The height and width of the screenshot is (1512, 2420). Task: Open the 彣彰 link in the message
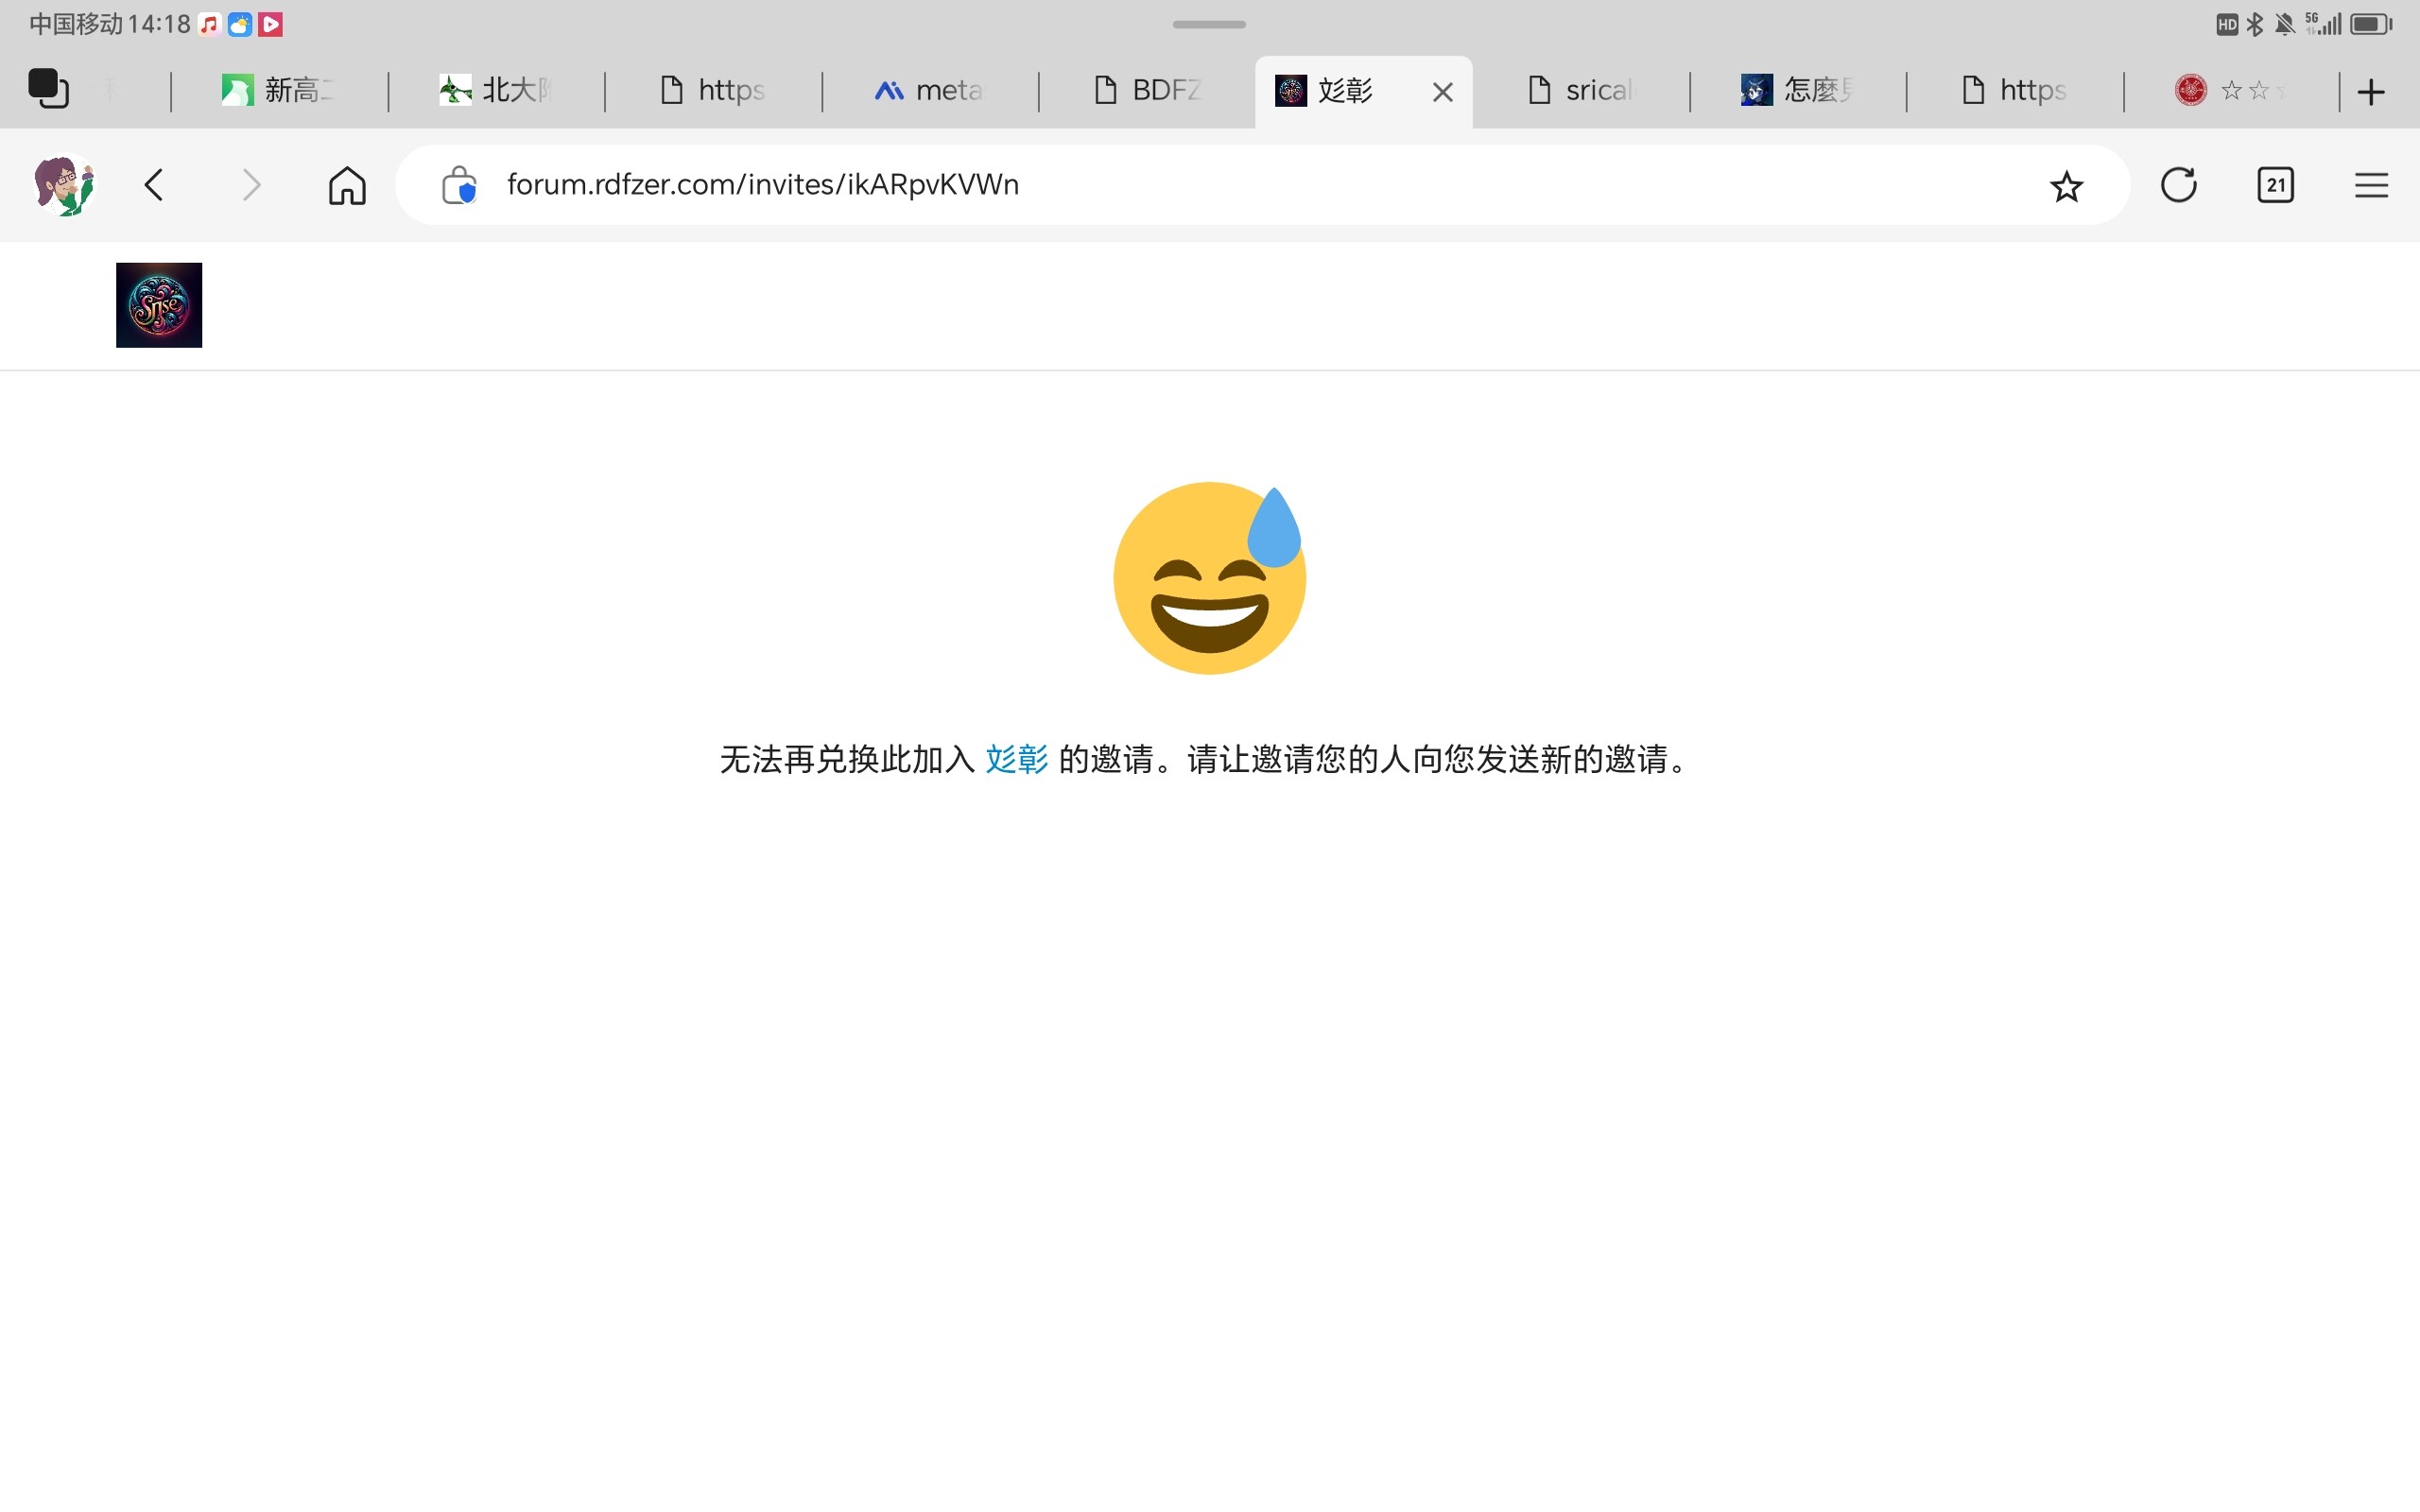point(1016,759)
